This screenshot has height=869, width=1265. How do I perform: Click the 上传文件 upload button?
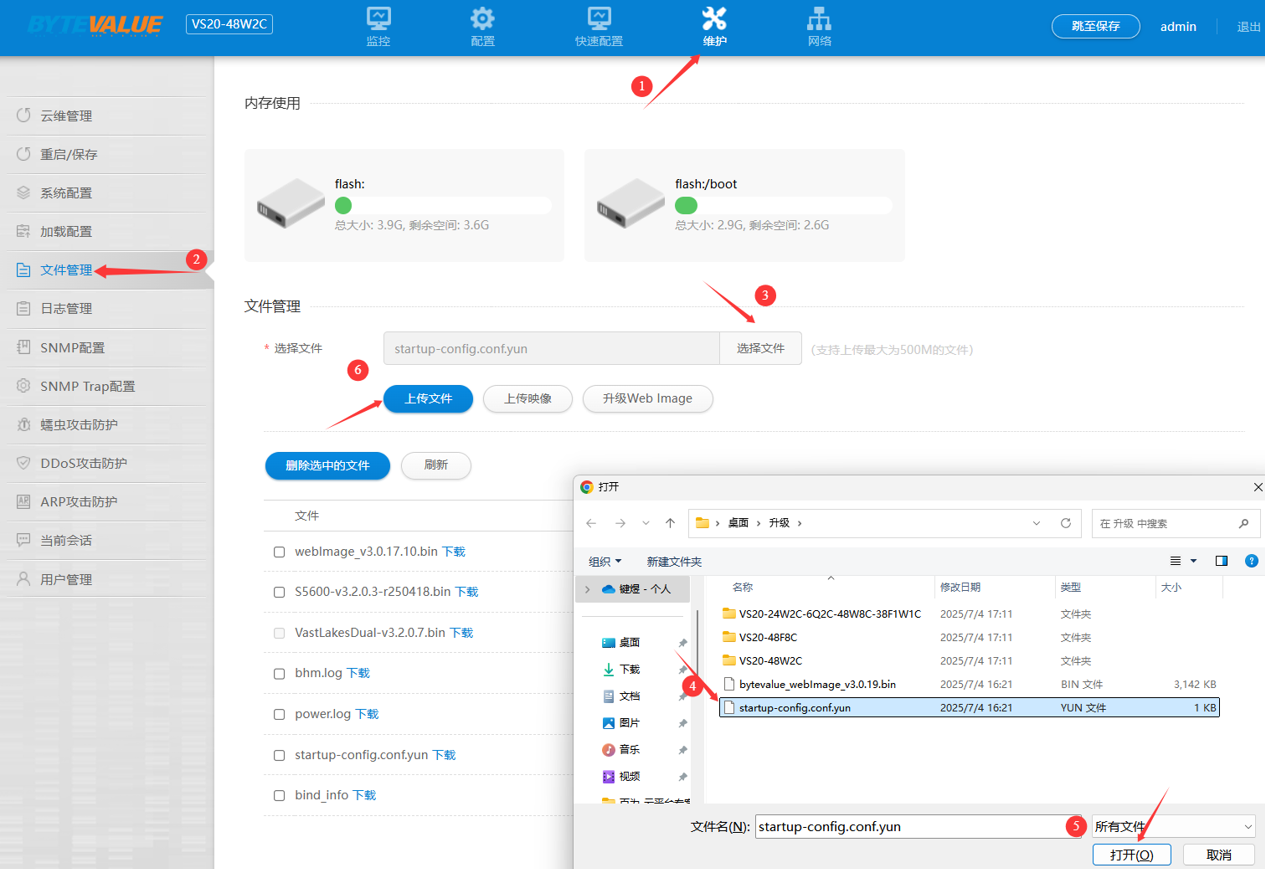[428, 399]
